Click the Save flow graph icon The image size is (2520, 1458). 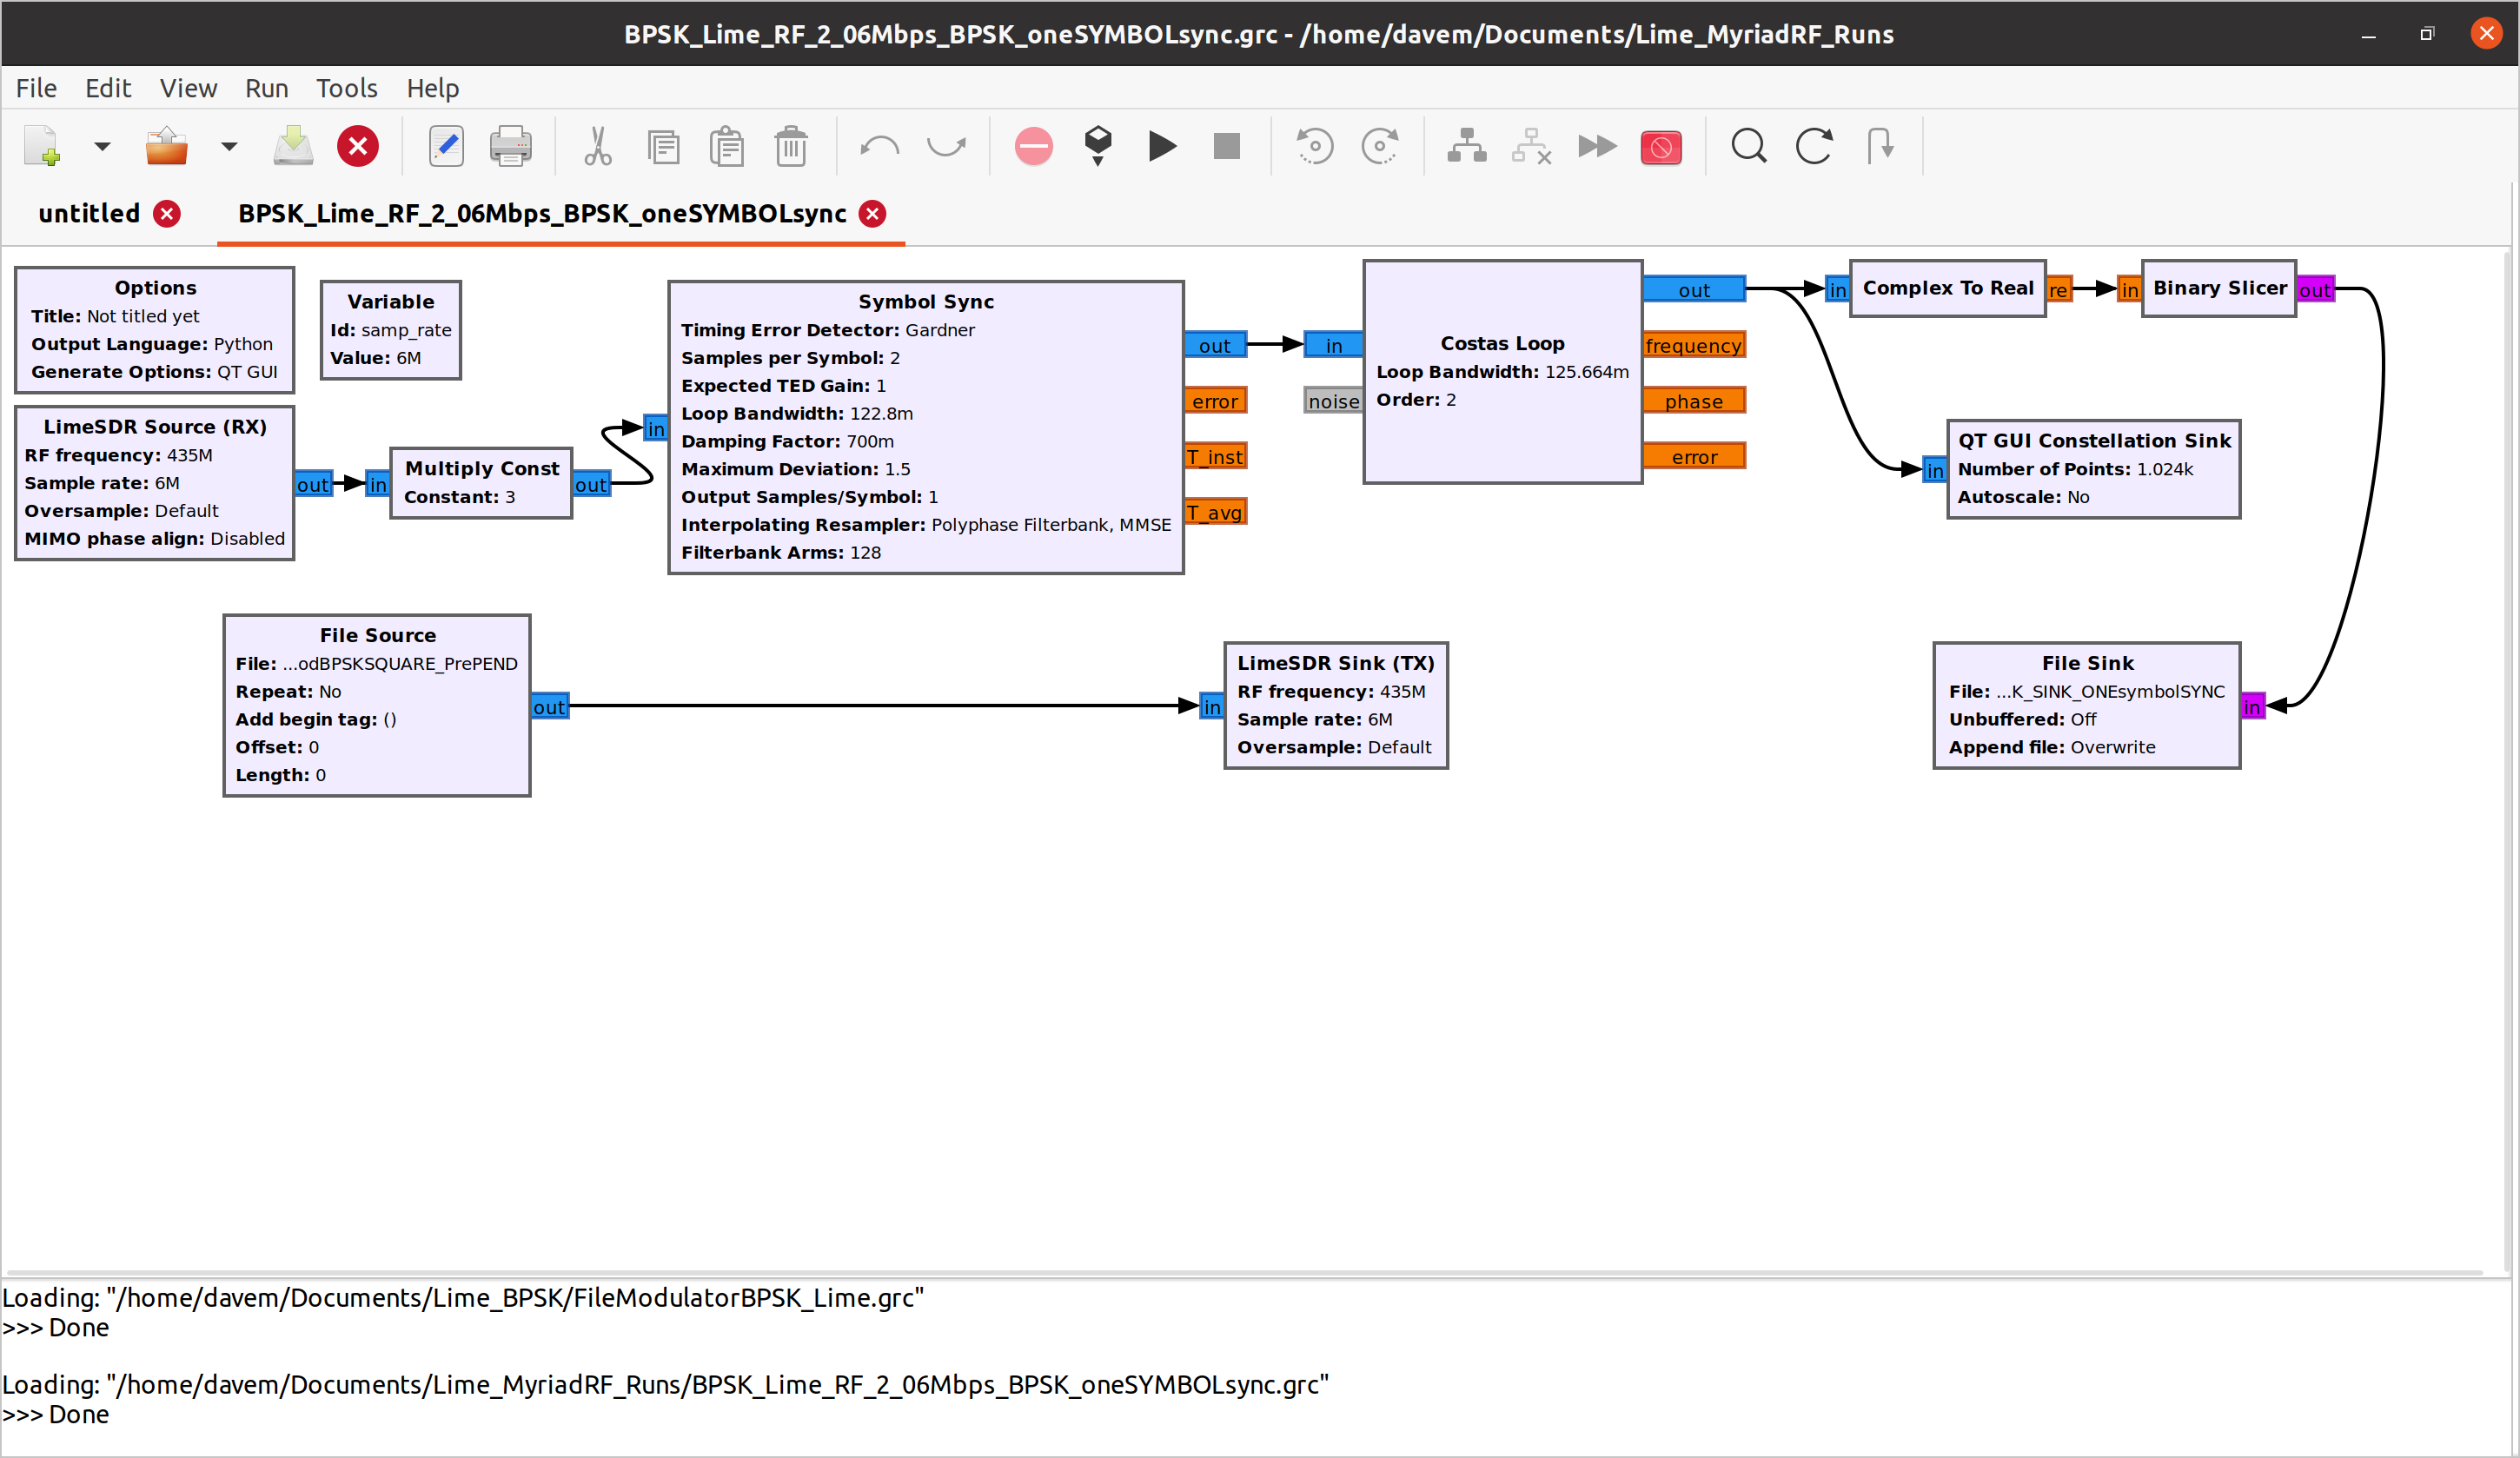pyautogui.click(x=293, y=147)
